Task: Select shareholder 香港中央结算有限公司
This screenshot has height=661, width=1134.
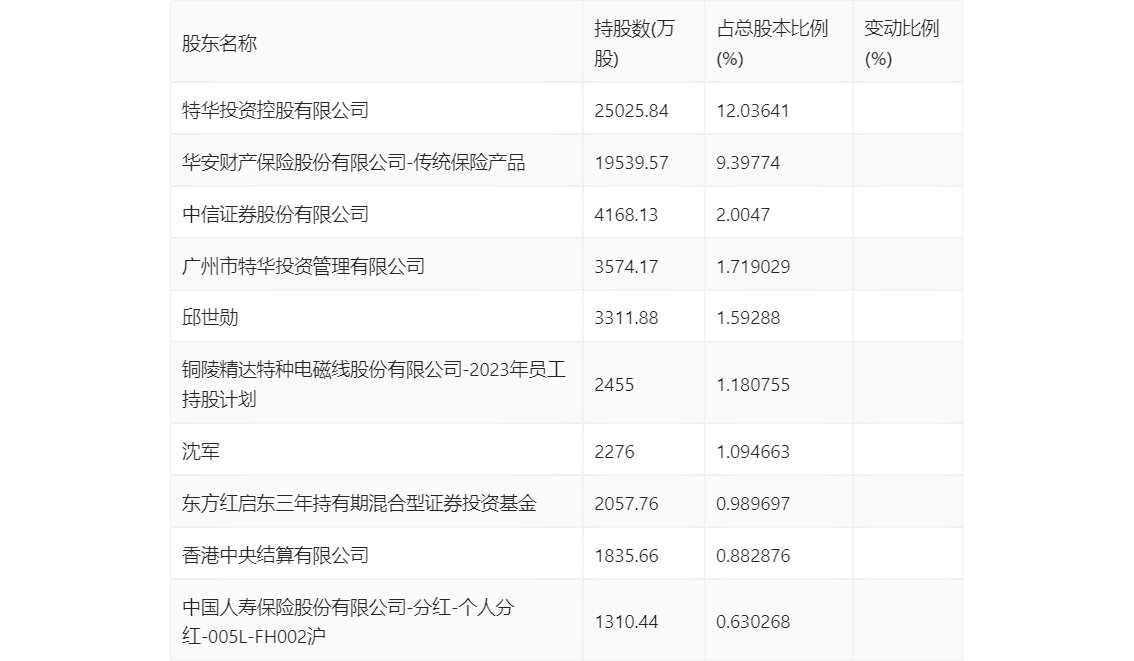Action: tap(276, 556)
